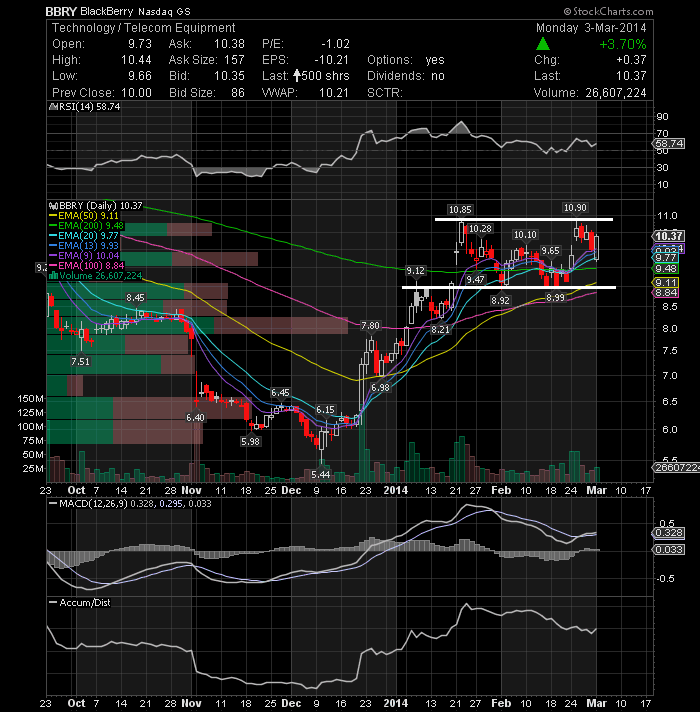Click the Bid Size value 86
This screenshot has width=700, height=712.
[x=238, y=93]
